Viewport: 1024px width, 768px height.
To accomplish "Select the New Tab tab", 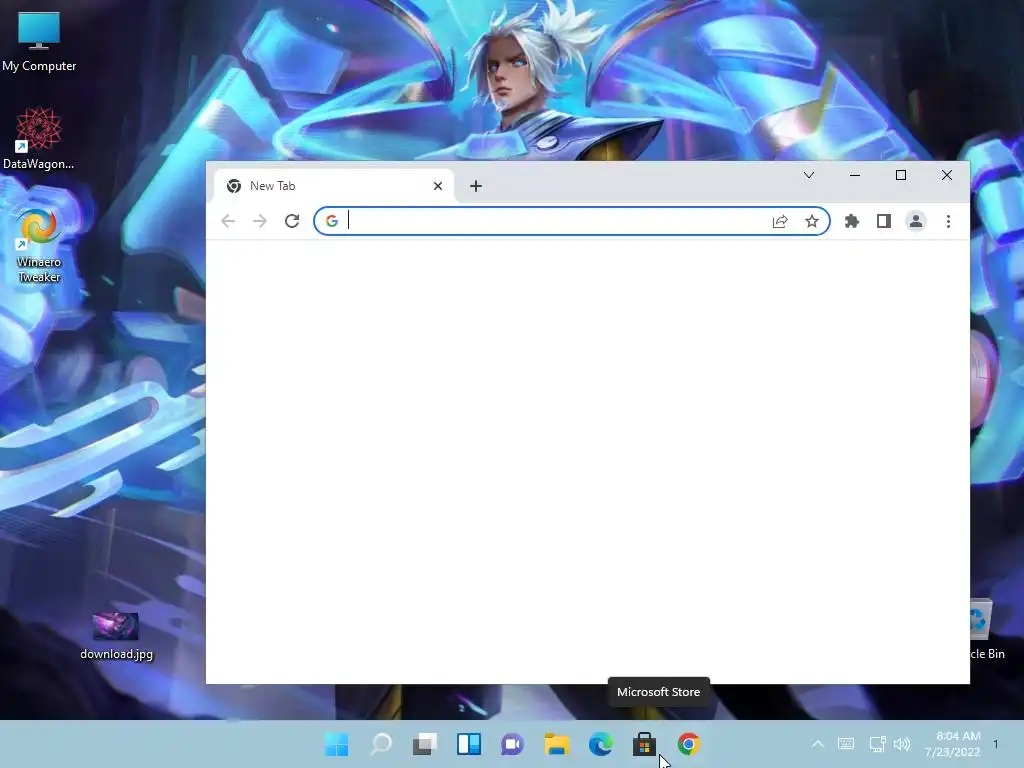I will click(334, 186).
